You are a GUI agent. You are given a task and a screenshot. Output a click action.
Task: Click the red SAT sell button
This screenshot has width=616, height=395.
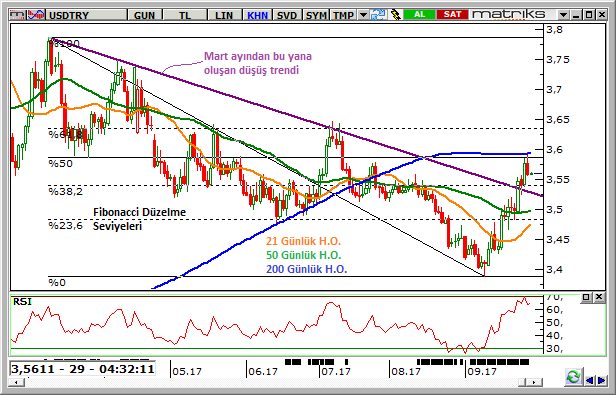452,15
